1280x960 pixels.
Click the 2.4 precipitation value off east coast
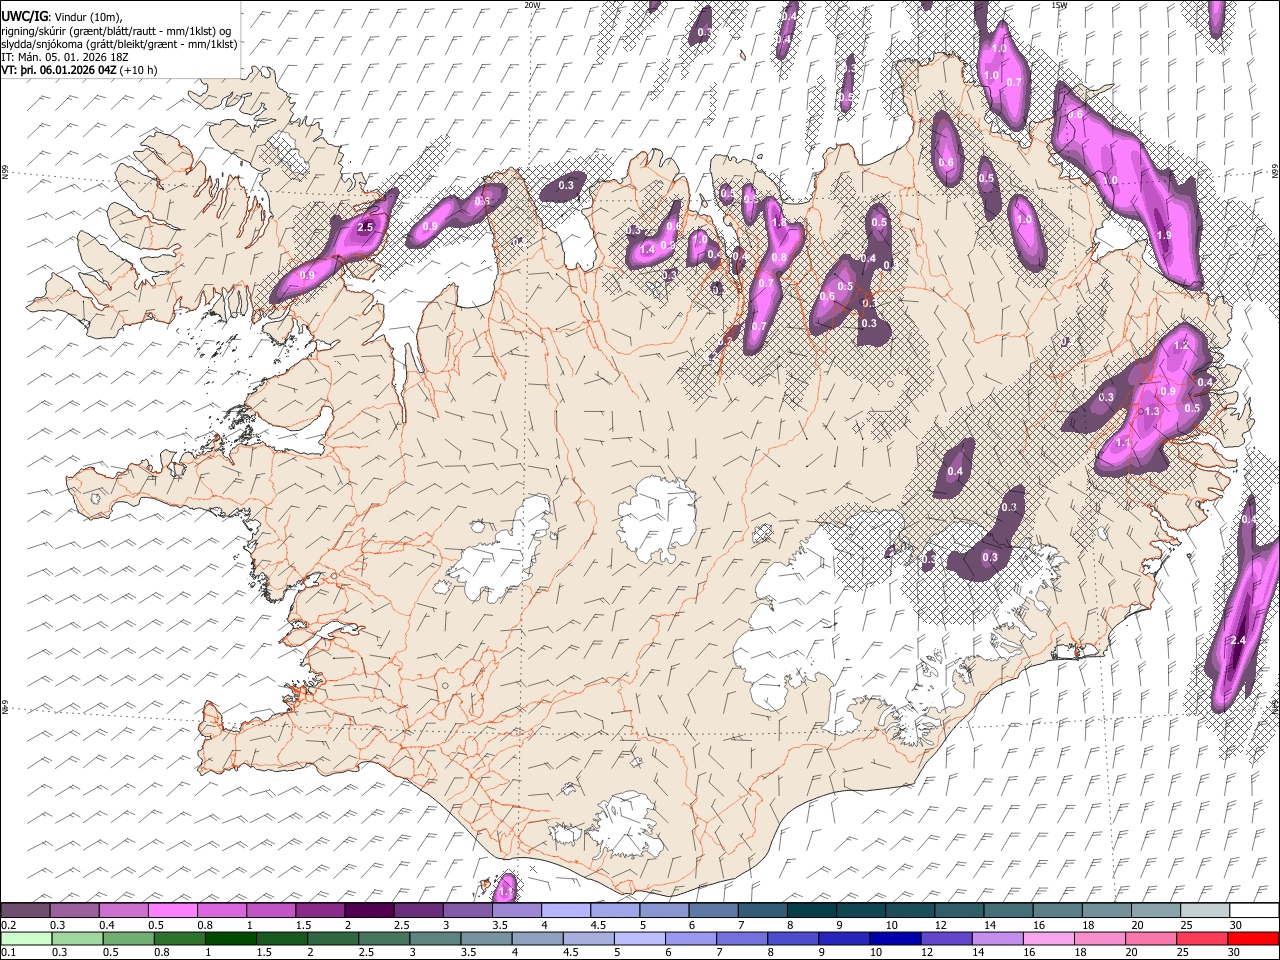pos(1237,641)
